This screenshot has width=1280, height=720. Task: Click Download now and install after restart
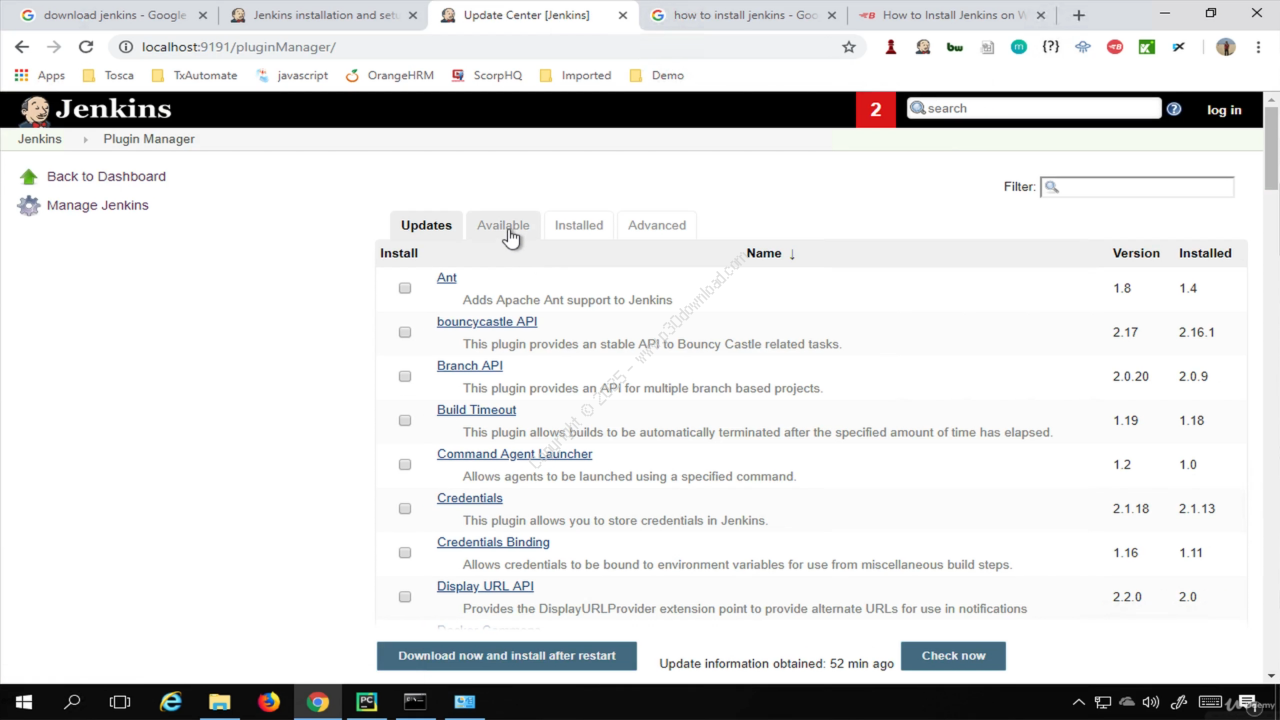(x=507, y=656)
